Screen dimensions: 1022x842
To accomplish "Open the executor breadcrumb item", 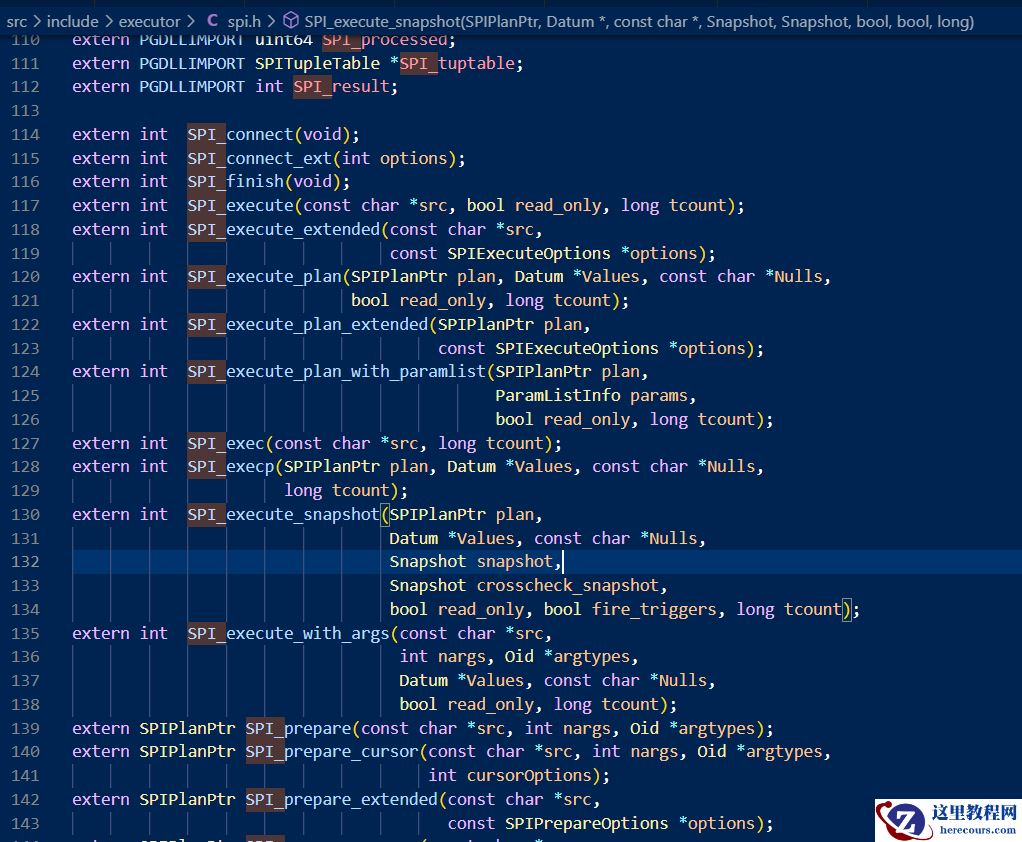I will point(149,21).
